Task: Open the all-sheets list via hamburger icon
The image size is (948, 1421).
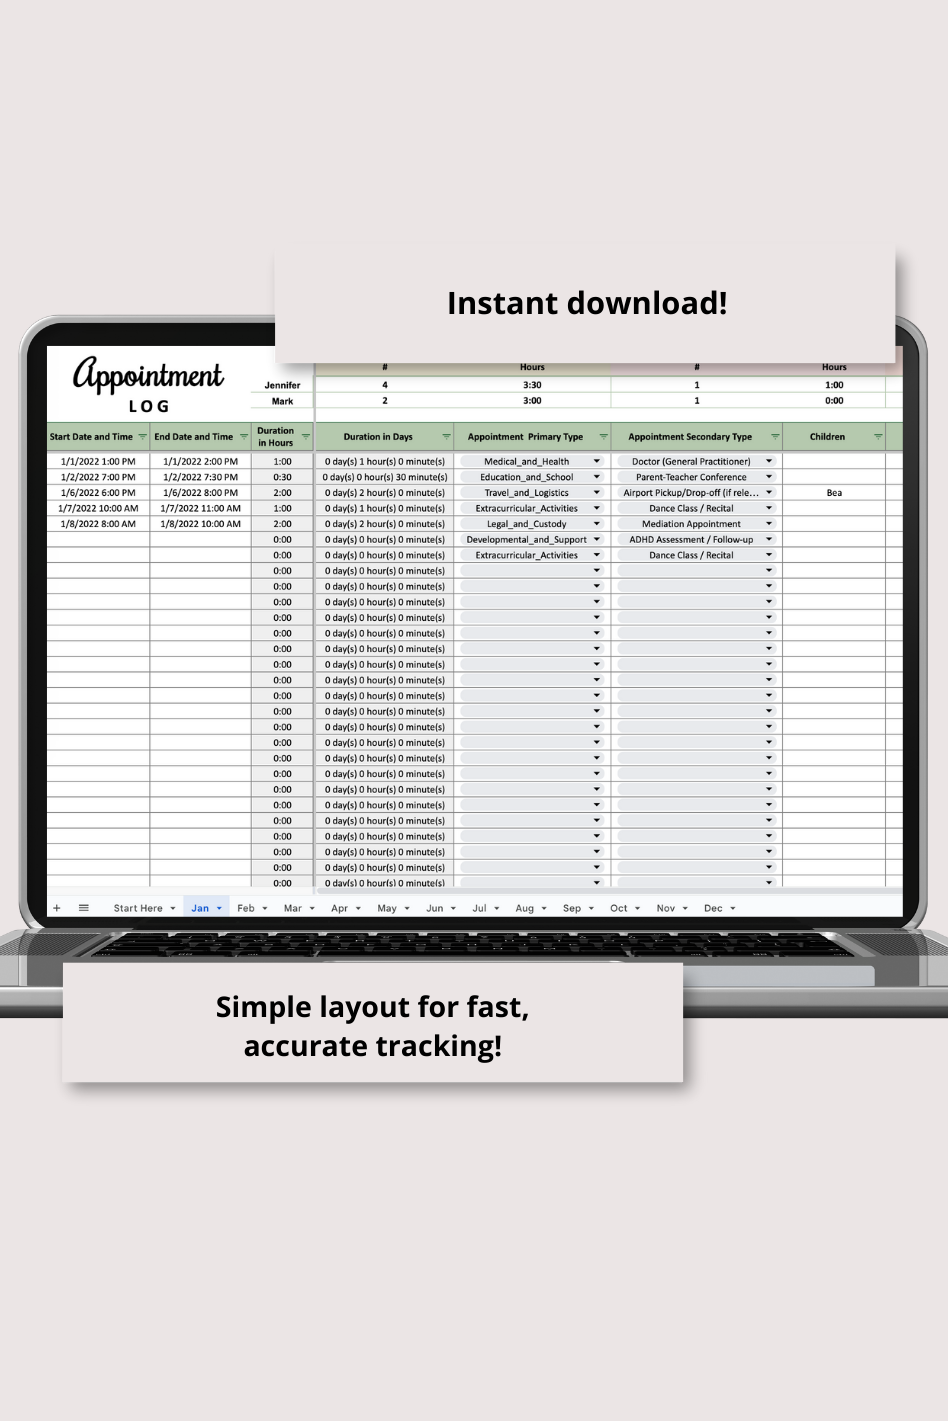Action: [84, 907]
